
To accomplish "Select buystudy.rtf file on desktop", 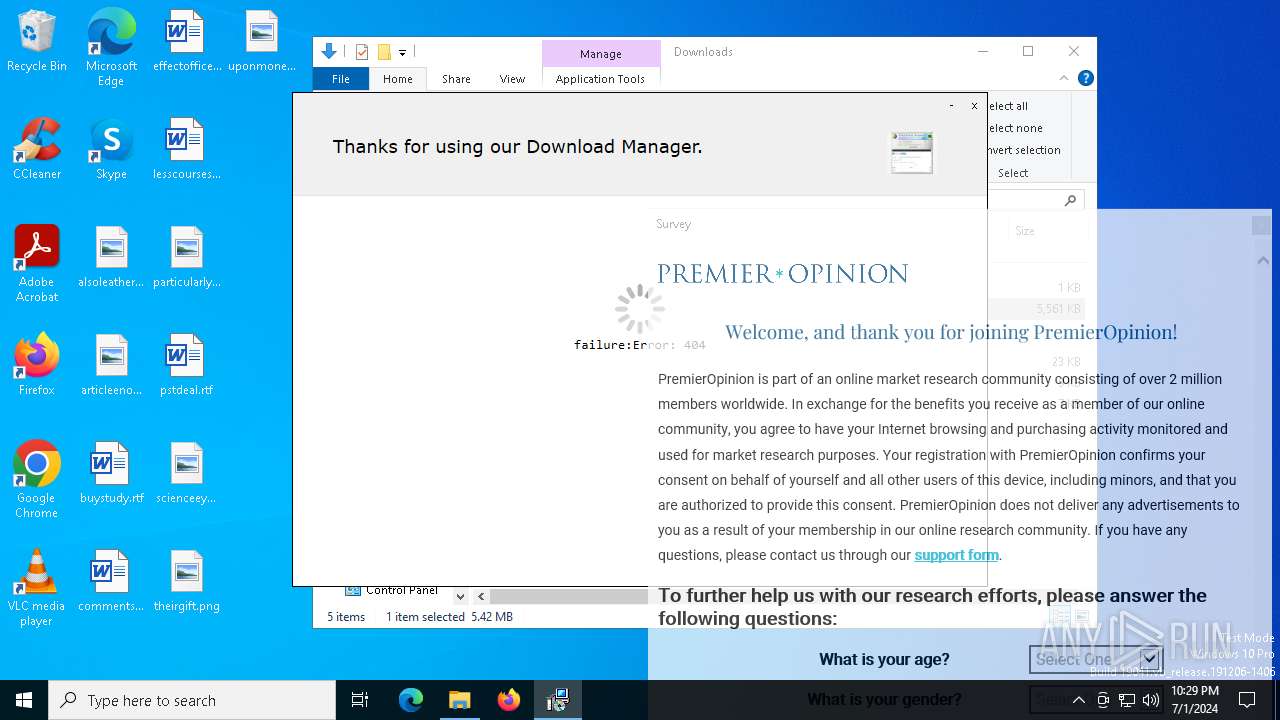I will tap(111, 473).
